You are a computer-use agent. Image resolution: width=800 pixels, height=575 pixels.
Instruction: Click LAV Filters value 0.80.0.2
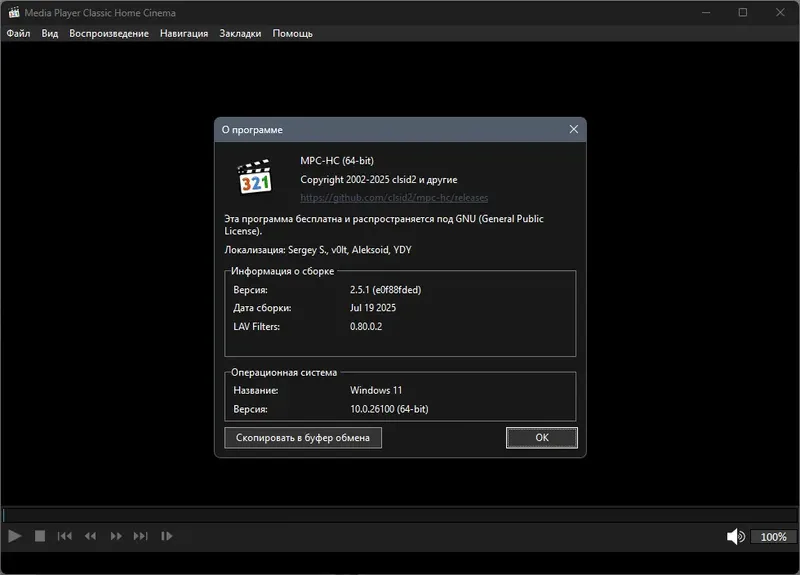coord(366,327)
